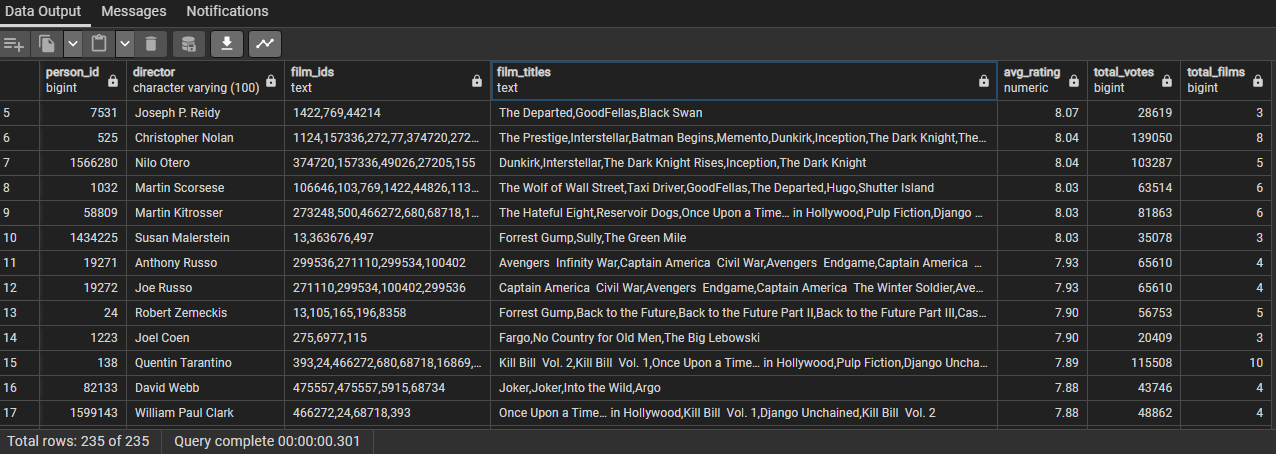The height and width of the screenshot is (454, 1276).
Task: Select the avg_rating column header
Action: coord(1042,80)
